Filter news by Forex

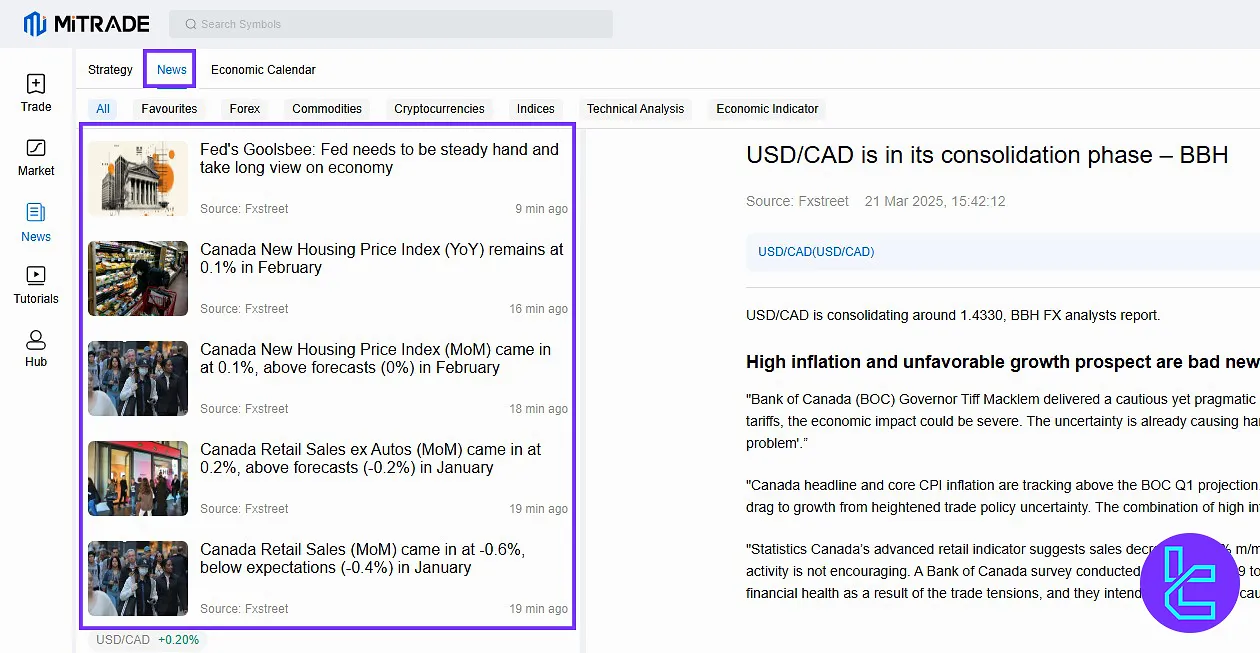point(245,109)
